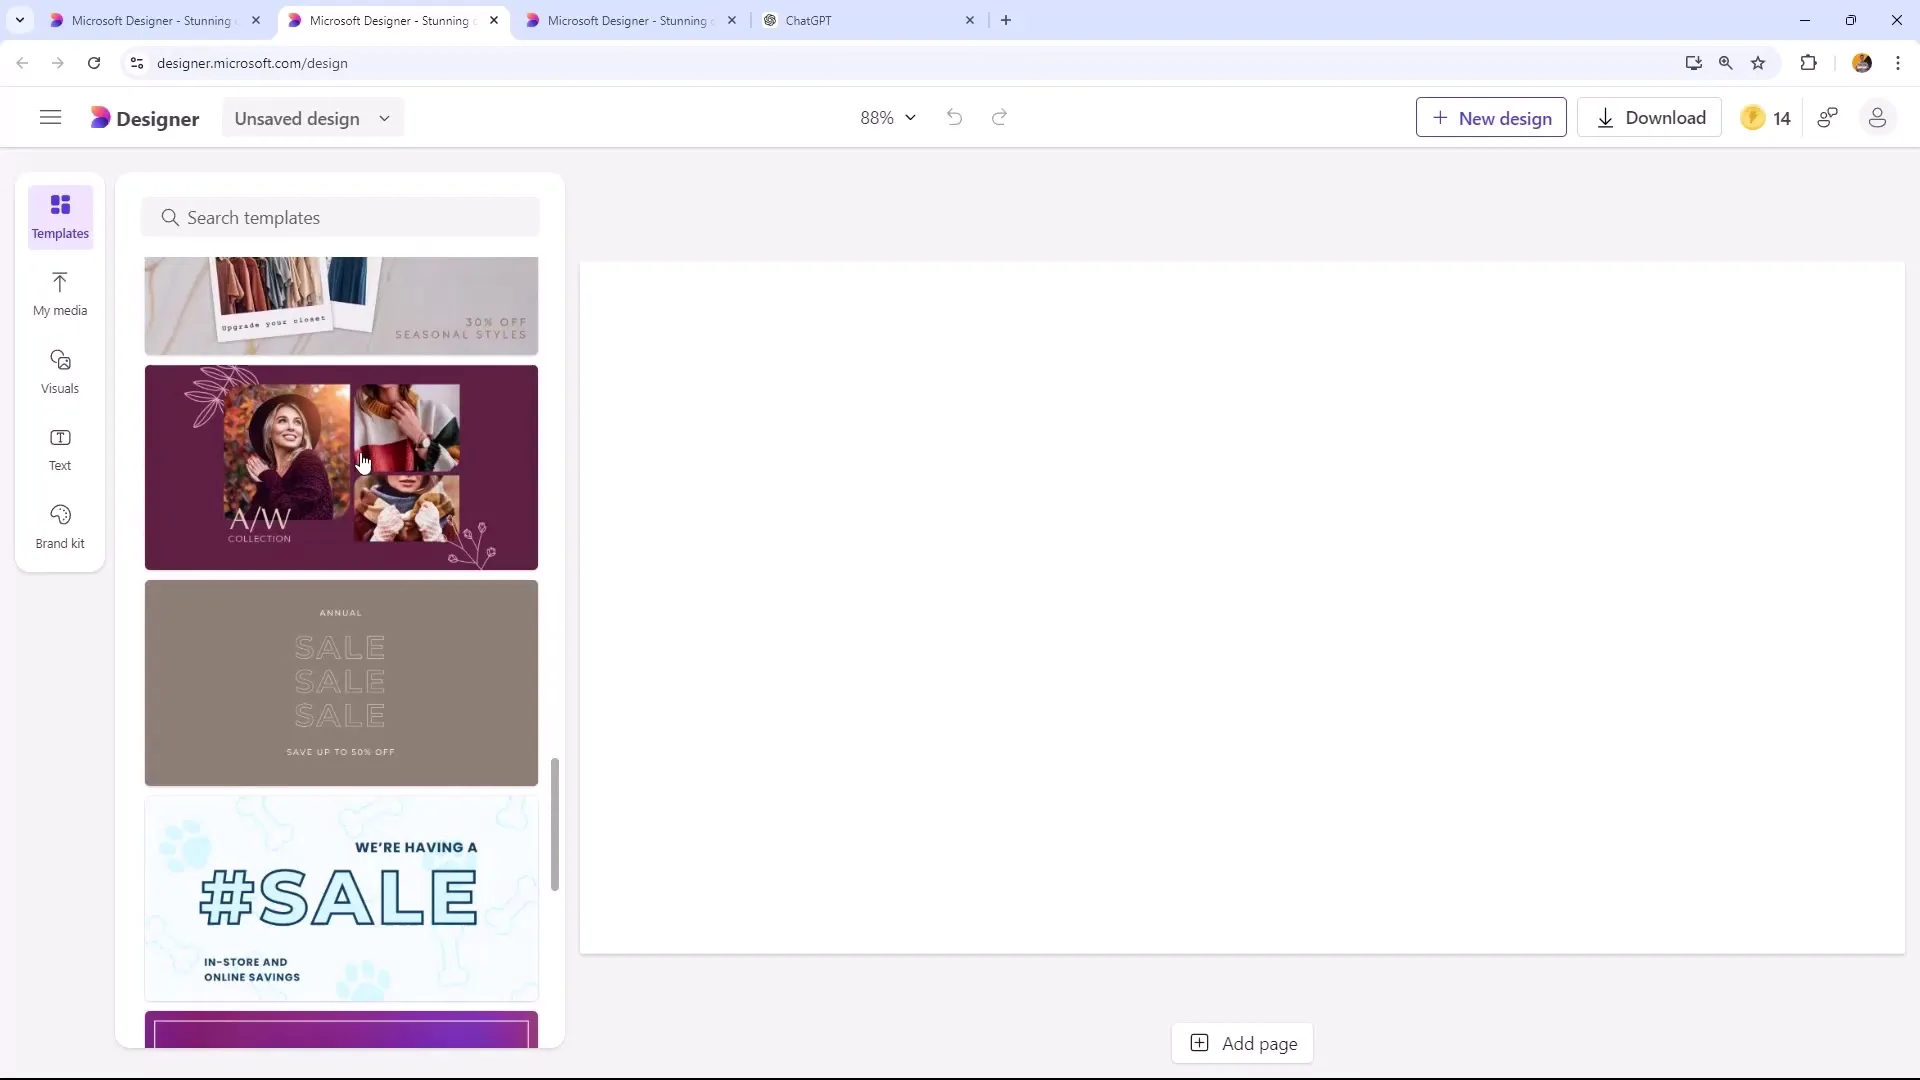Click the Download button
The height and width of the screenshot is (1080, 1920).
click(x=1650, y=117)
